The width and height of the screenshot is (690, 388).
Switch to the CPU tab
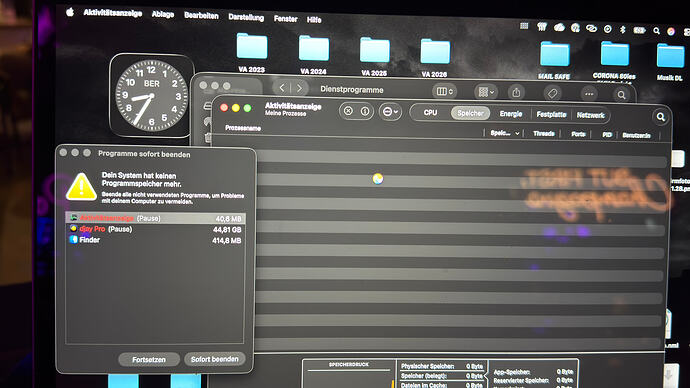coord(430,113)
